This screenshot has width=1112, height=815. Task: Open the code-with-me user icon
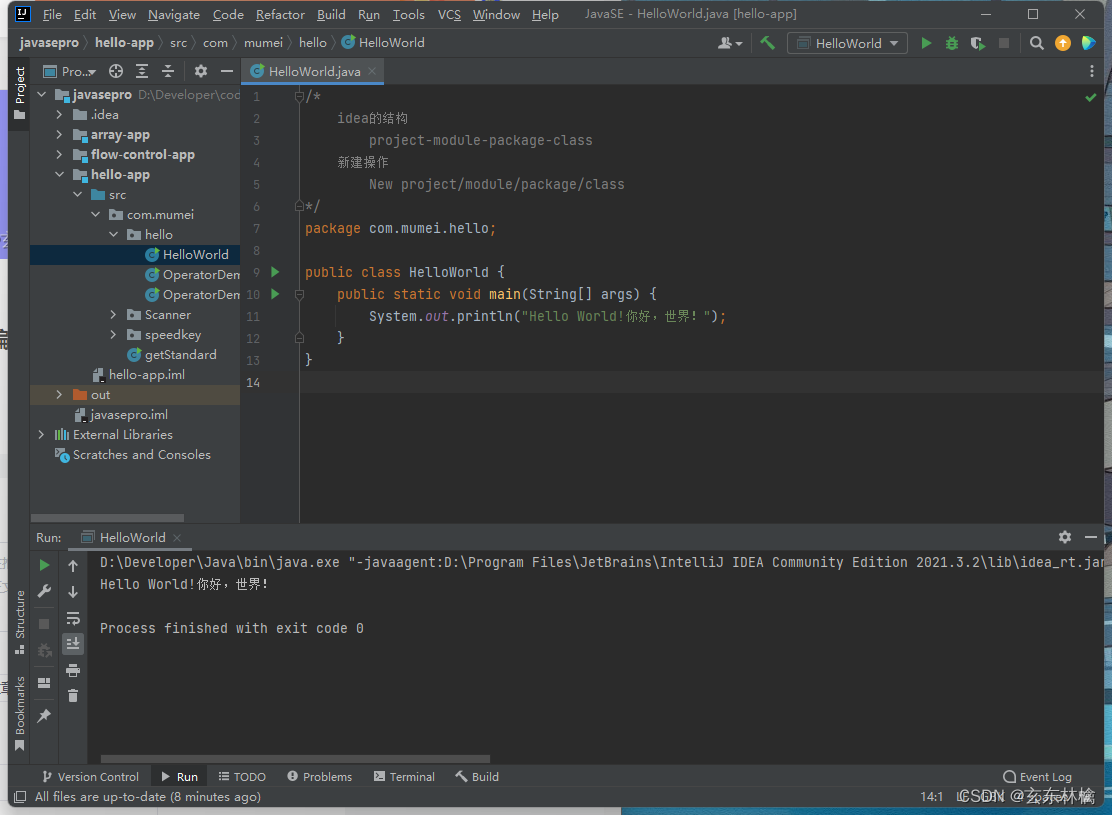(x=729, y=43)
